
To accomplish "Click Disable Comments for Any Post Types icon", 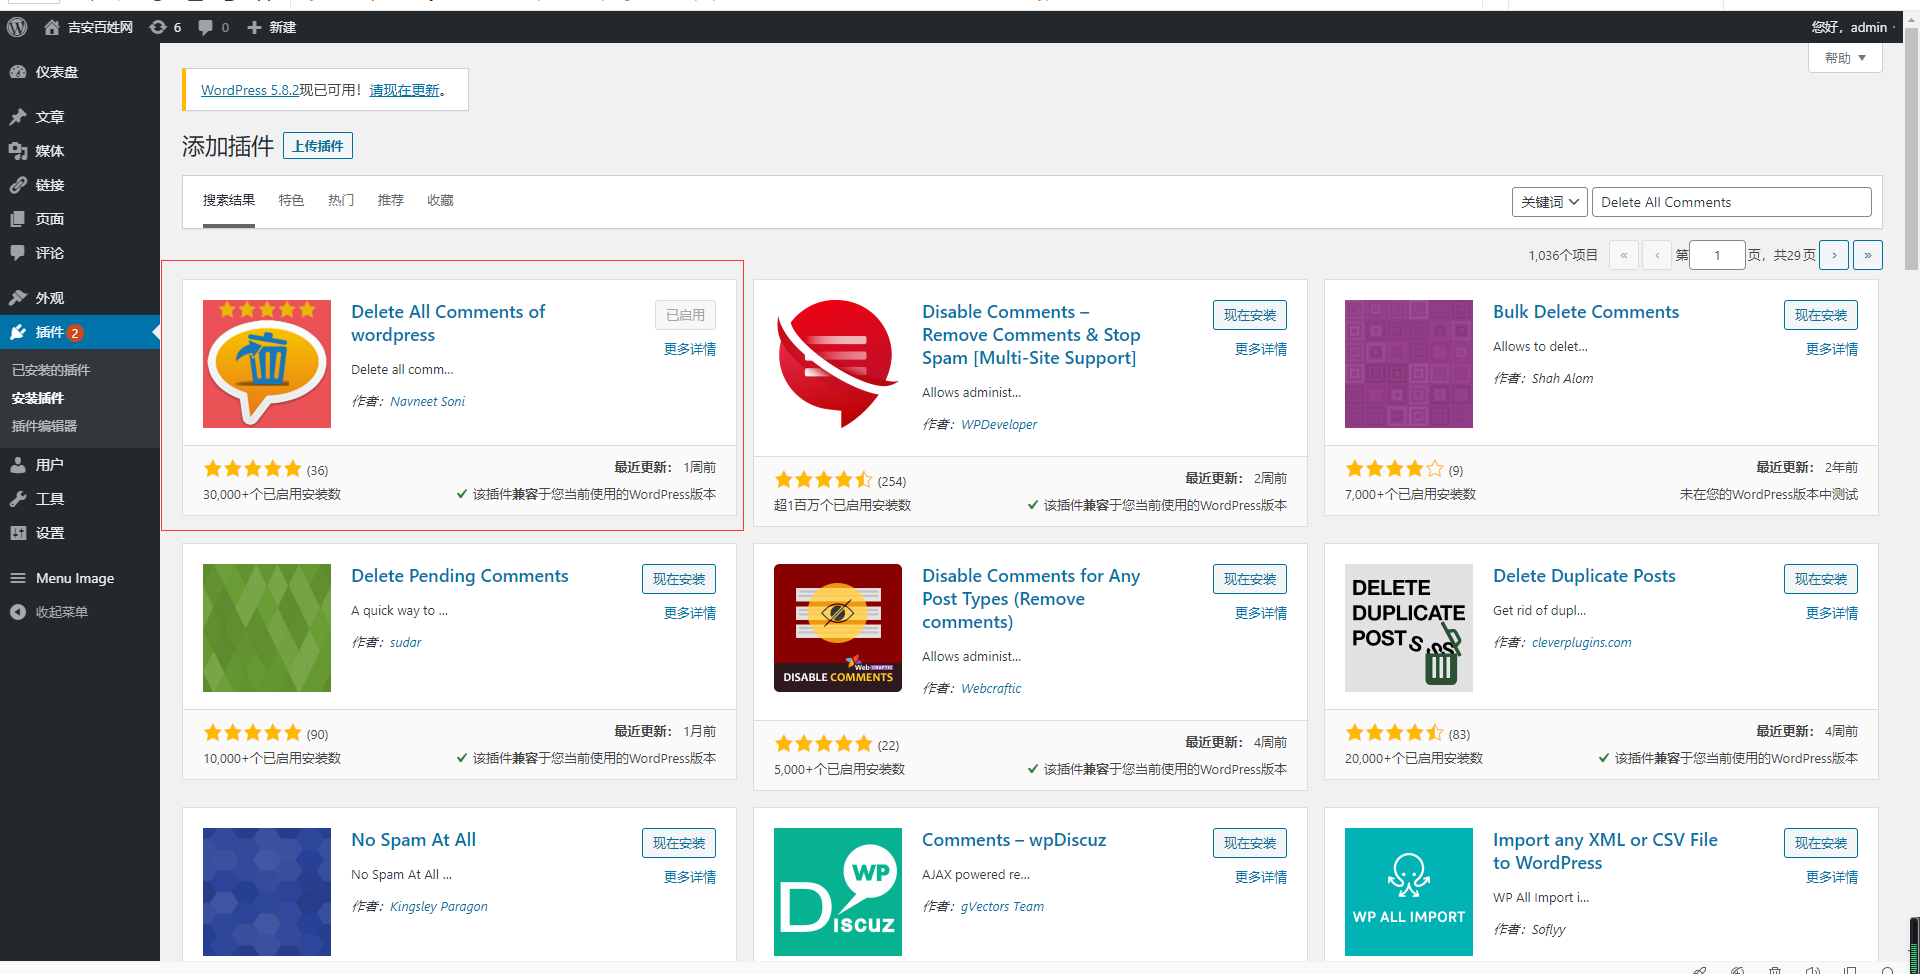I will click(x=838, y=628).
